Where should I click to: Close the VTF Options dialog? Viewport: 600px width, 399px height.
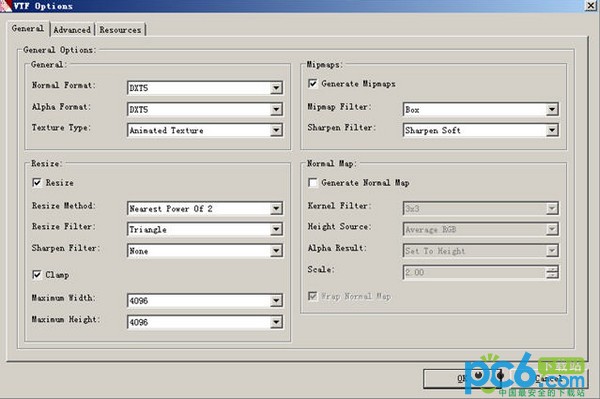591,6
